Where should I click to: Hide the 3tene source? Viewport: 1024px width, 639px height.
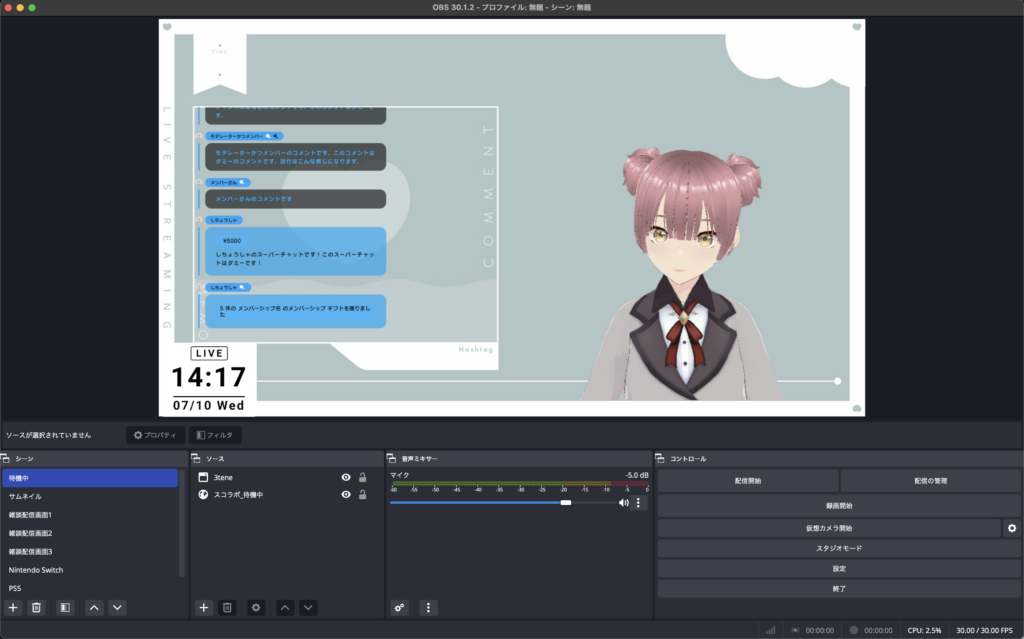pos(346,478)
